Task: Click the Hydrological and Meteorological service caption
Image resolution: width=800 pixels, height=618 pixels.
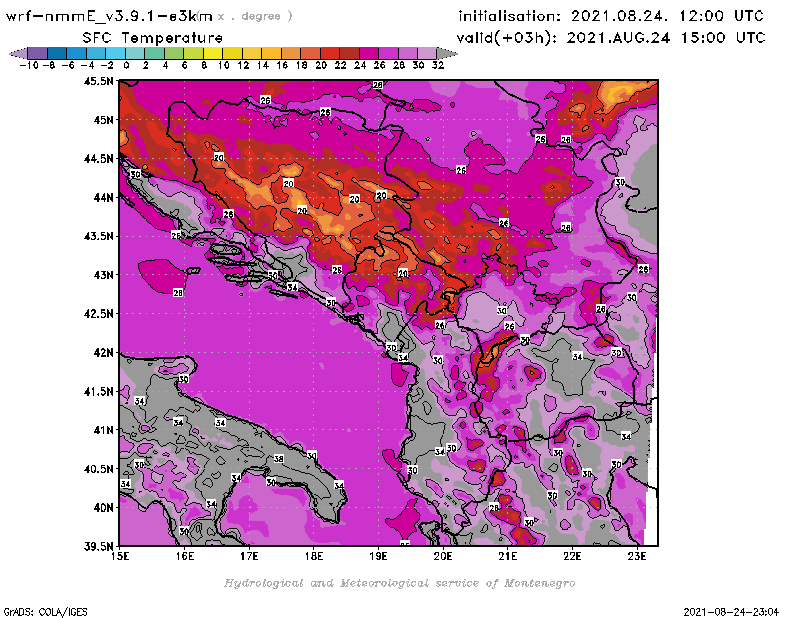Action: [x=399, y=583]
